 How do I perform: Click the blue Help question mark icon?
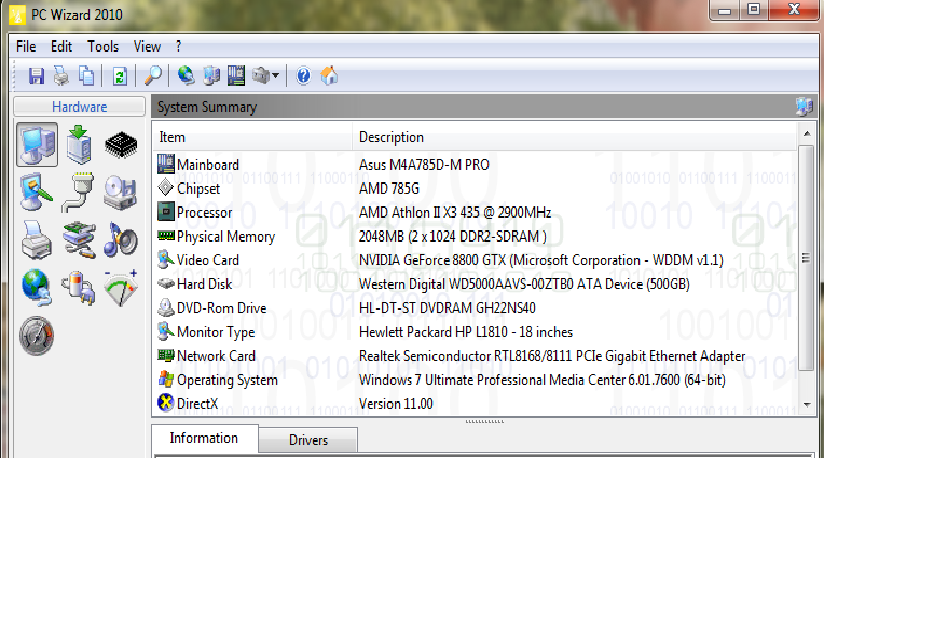pos(303,76)
